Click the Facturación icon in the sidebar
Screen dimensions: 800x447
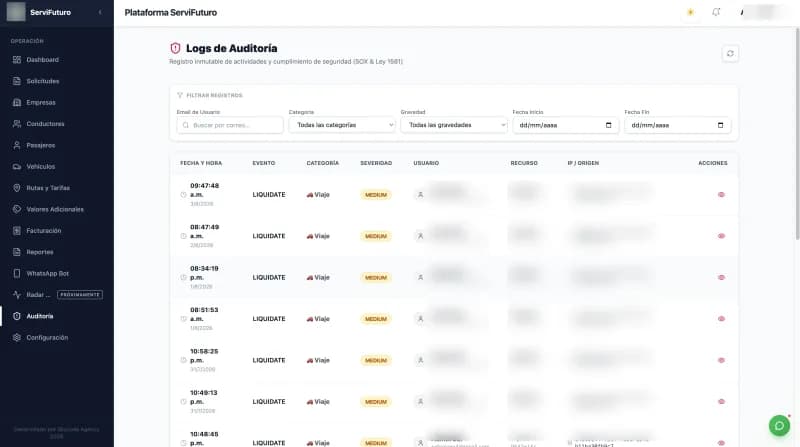[17, 231]
